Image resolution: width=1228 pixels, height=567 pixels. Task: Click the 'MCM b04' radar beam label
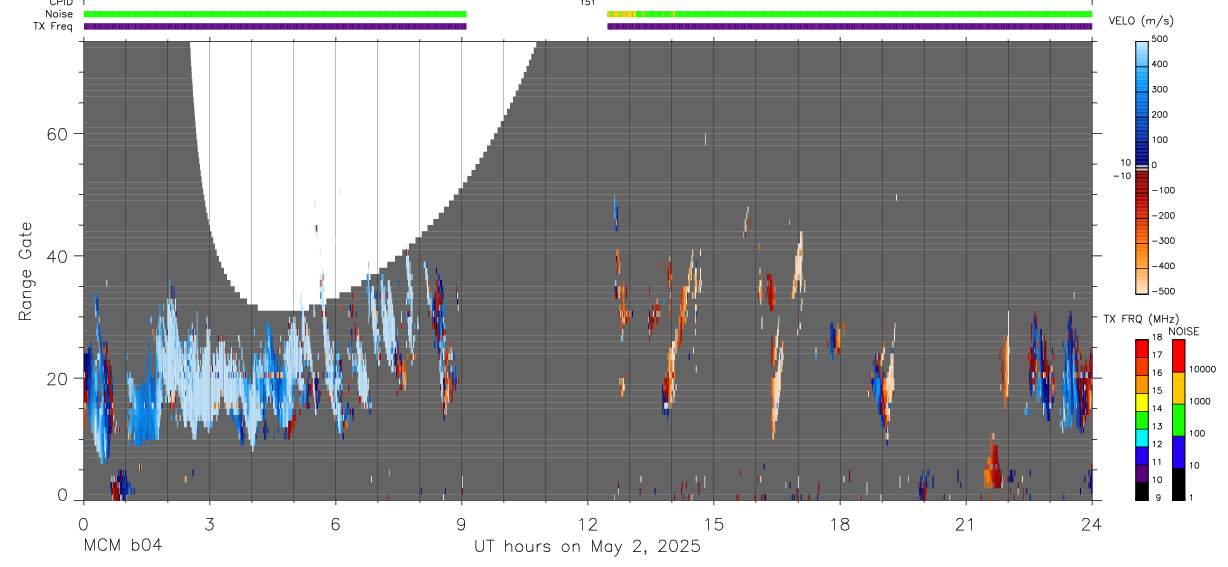(x=122, y=547)
